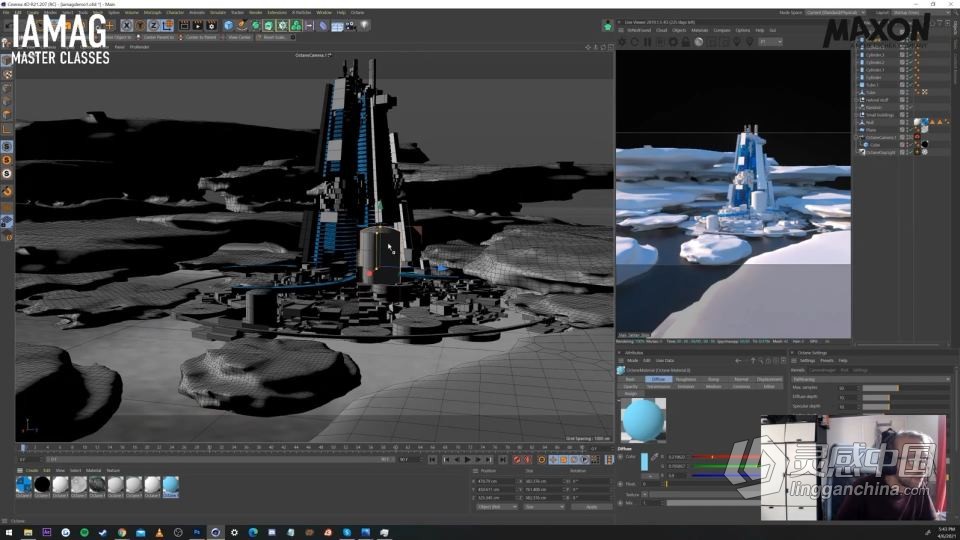
Task: Open Render Settings gear clapperboard icon
Action: [x=212, y=26]
